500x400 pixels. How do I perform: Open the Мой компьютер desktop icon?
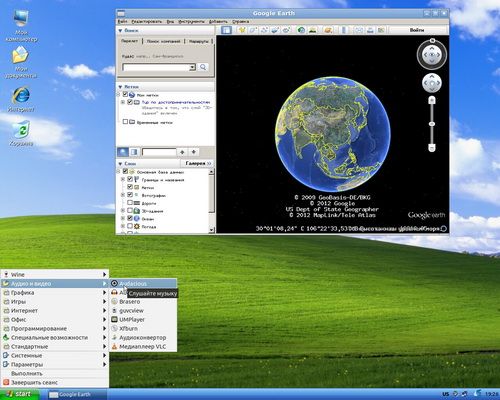[x=21, y=25]
